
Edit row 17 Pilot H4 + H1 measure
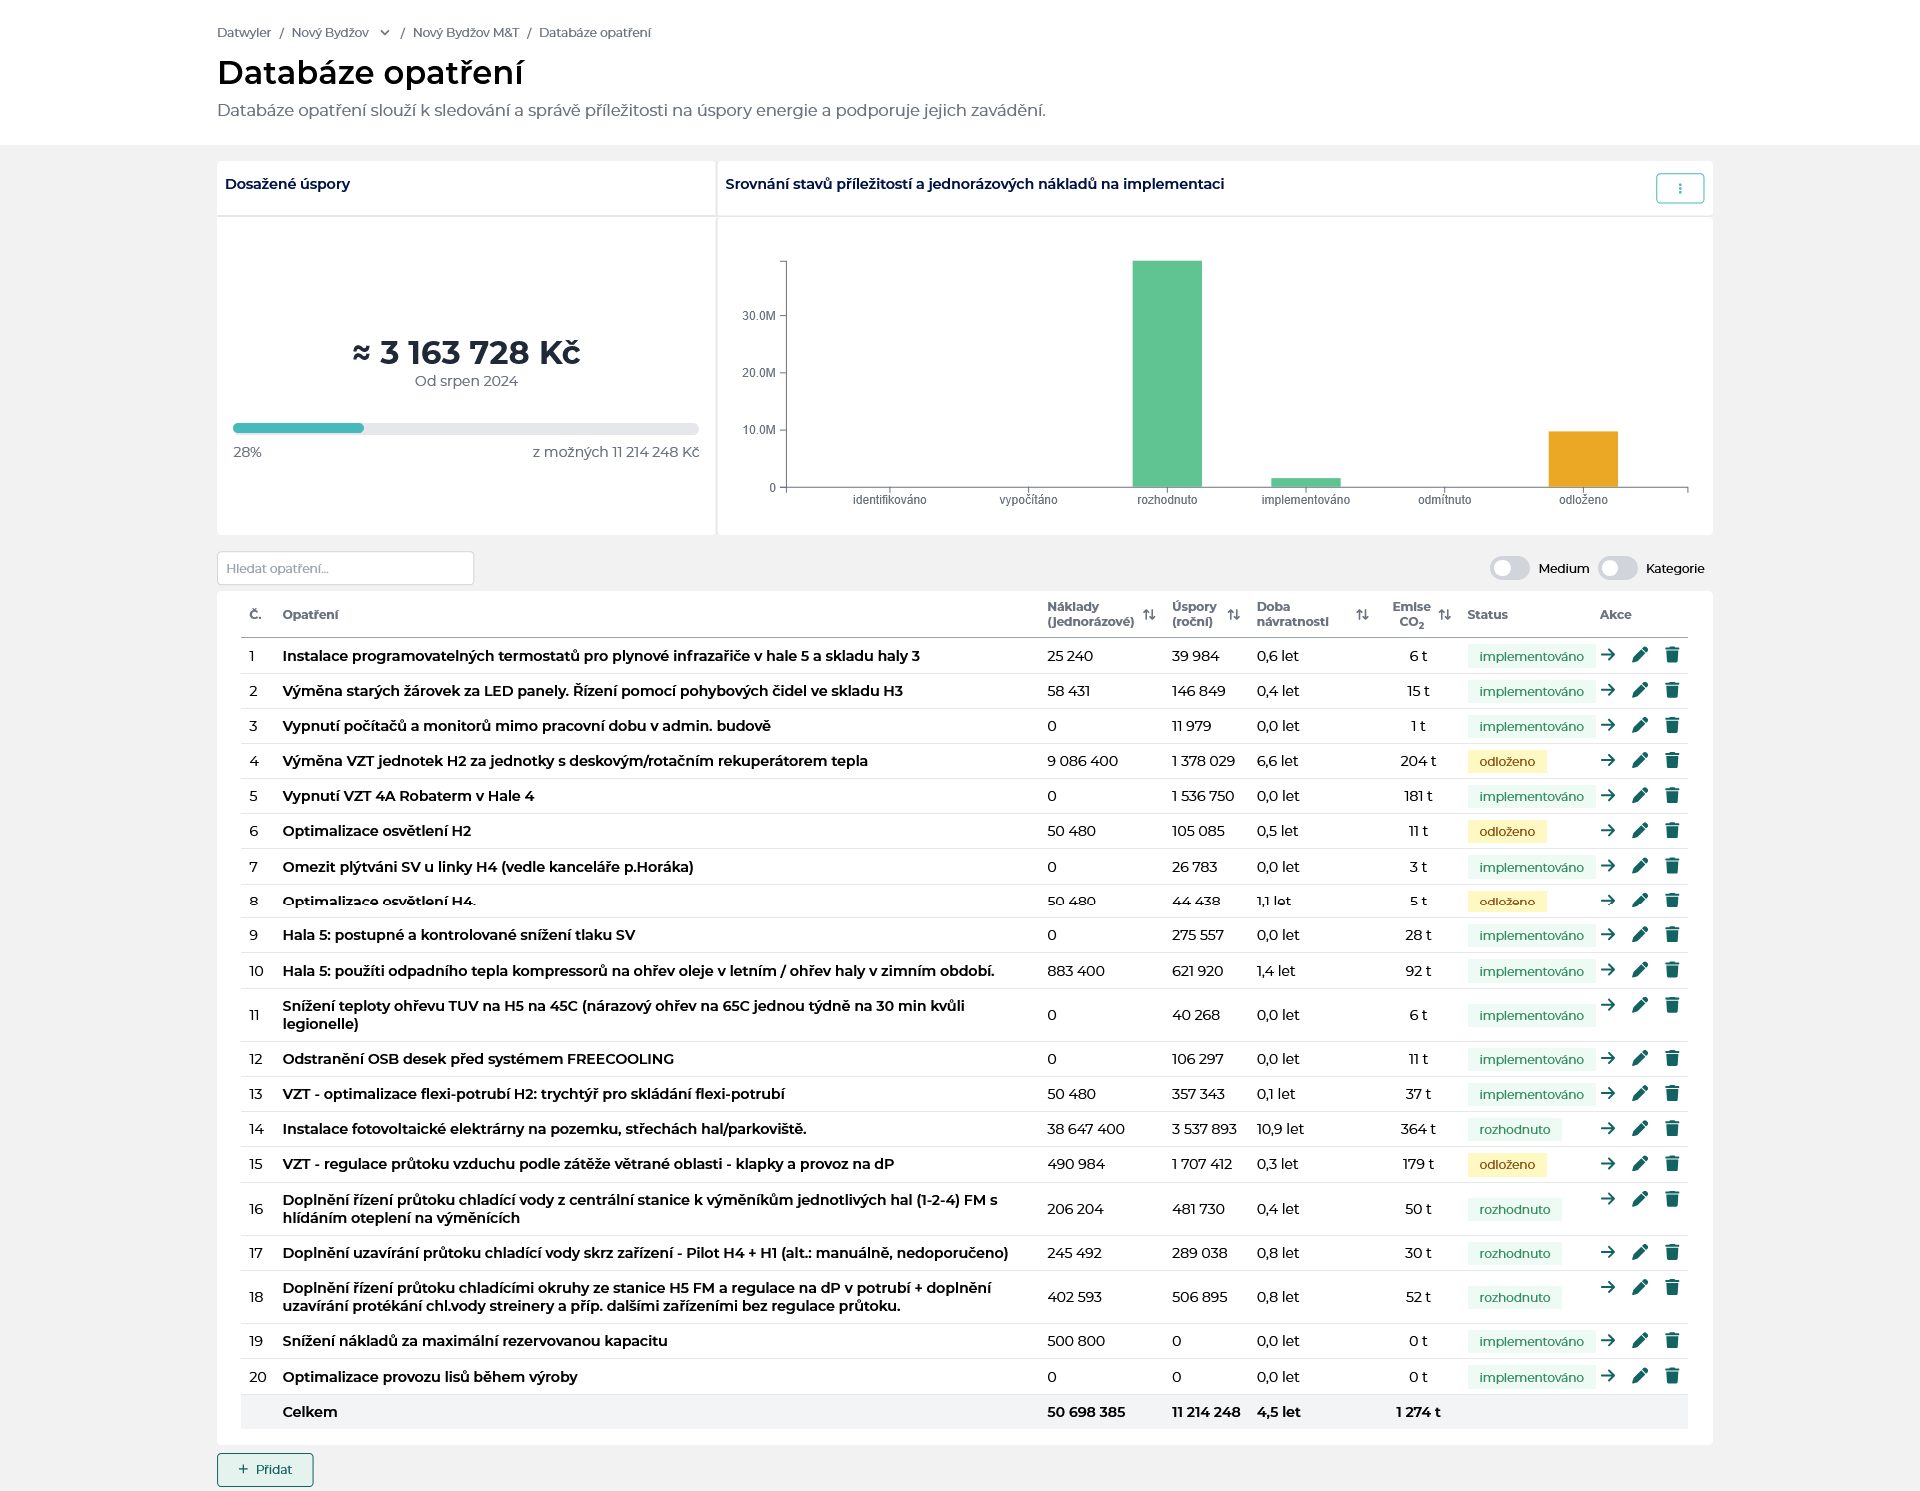coord(1640,1252)
